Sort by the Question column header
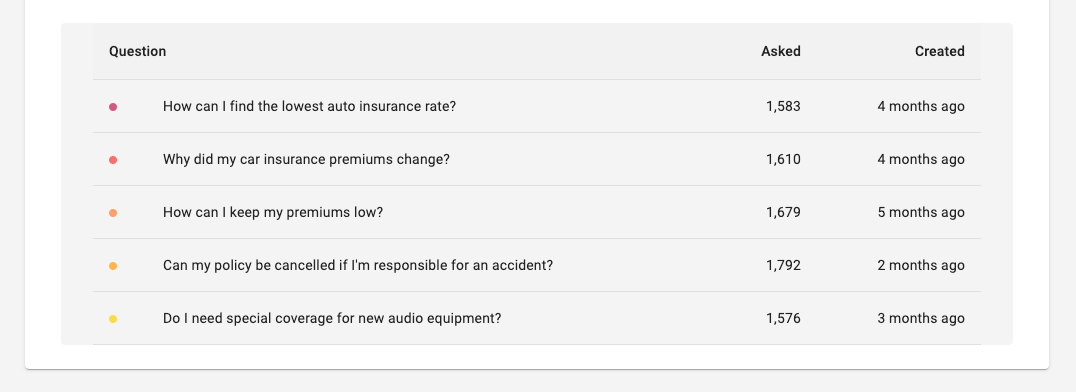Viewport: 1076px width, 392px height. pos(137,51)
